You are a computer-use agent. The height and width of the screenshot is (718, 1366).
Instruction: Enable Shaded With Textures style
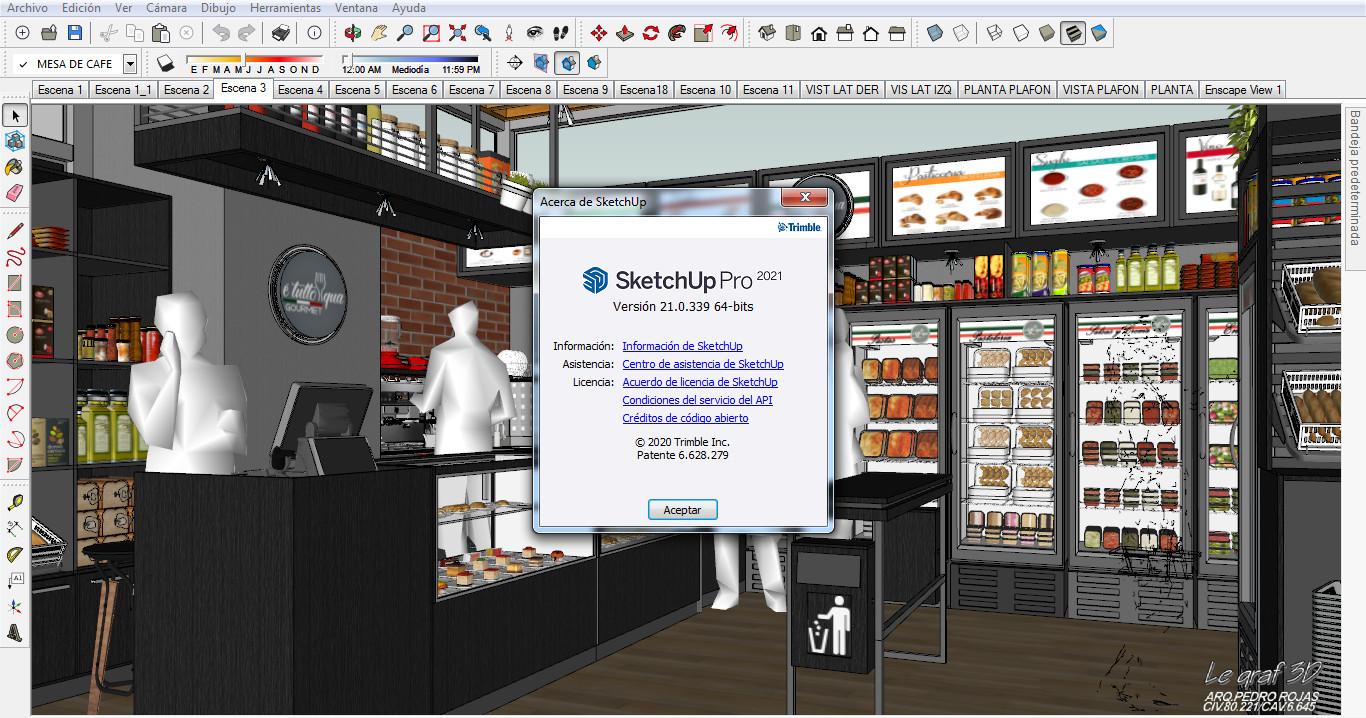click(1073, 33)
